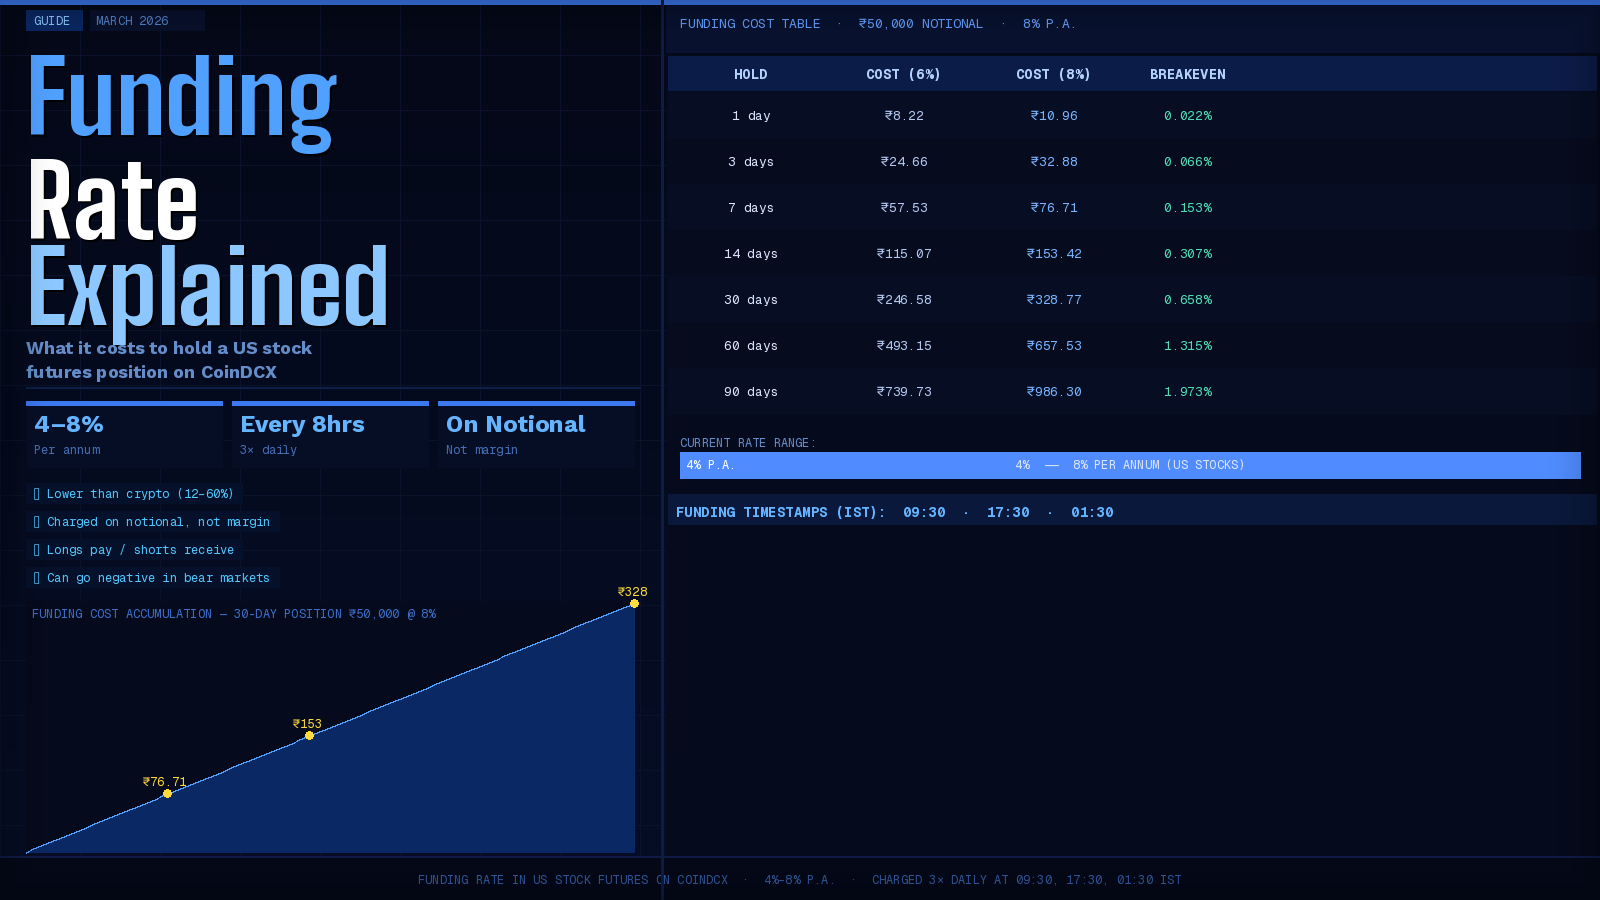
Task: Tick the box beside Charged on notional
Action: [x=37, y=522]
